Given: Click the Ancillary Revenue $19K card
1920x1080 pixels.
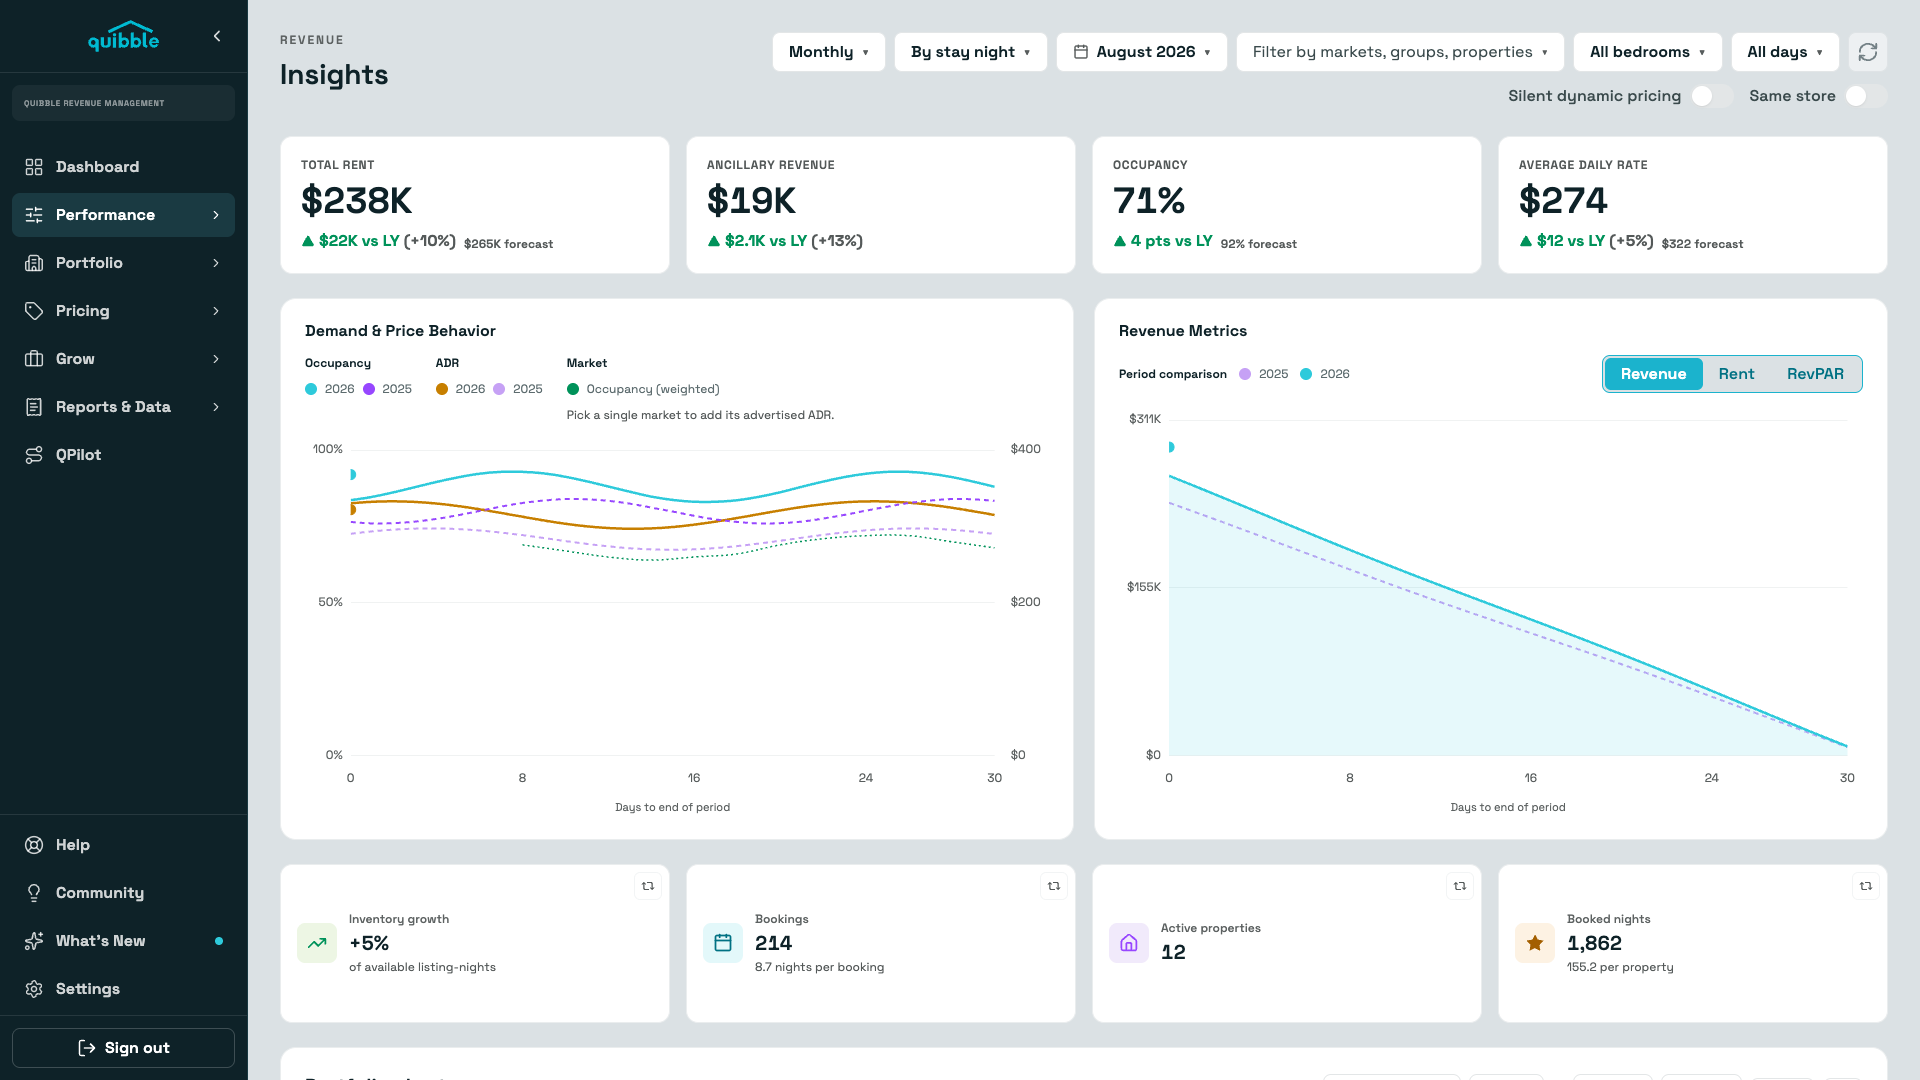Looking at the screenshot, I should [881, 205].
